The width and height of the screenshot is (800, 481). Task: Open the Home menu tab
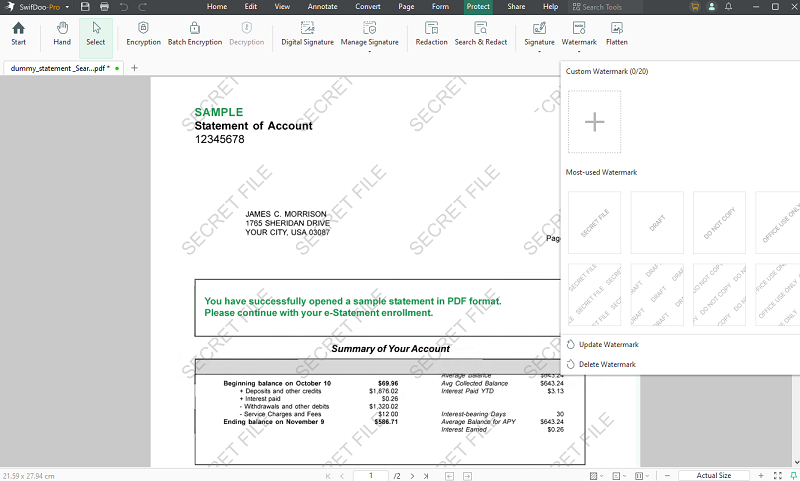[217, 7]
